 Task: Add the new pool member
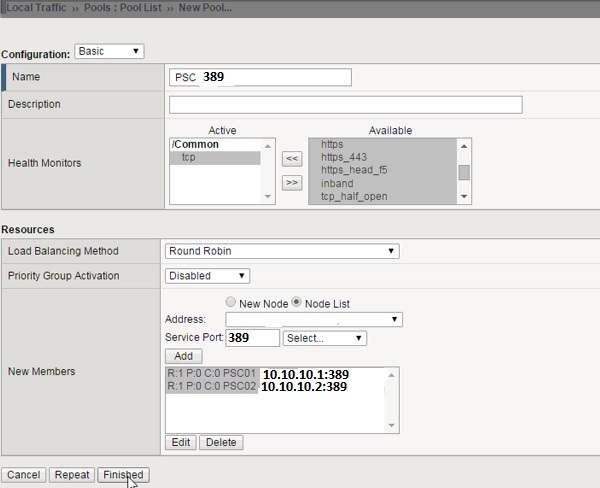(x=183, y=356)
